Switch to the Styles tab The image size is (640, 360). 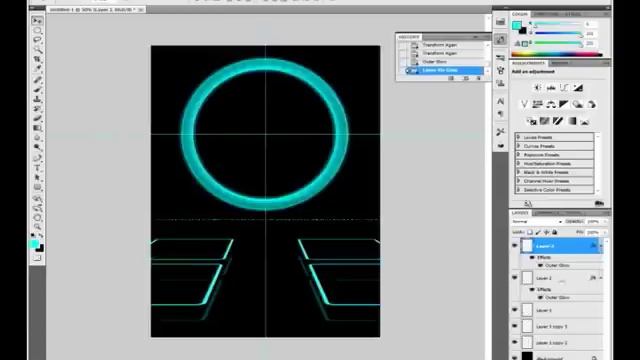[x=573, y=14]
